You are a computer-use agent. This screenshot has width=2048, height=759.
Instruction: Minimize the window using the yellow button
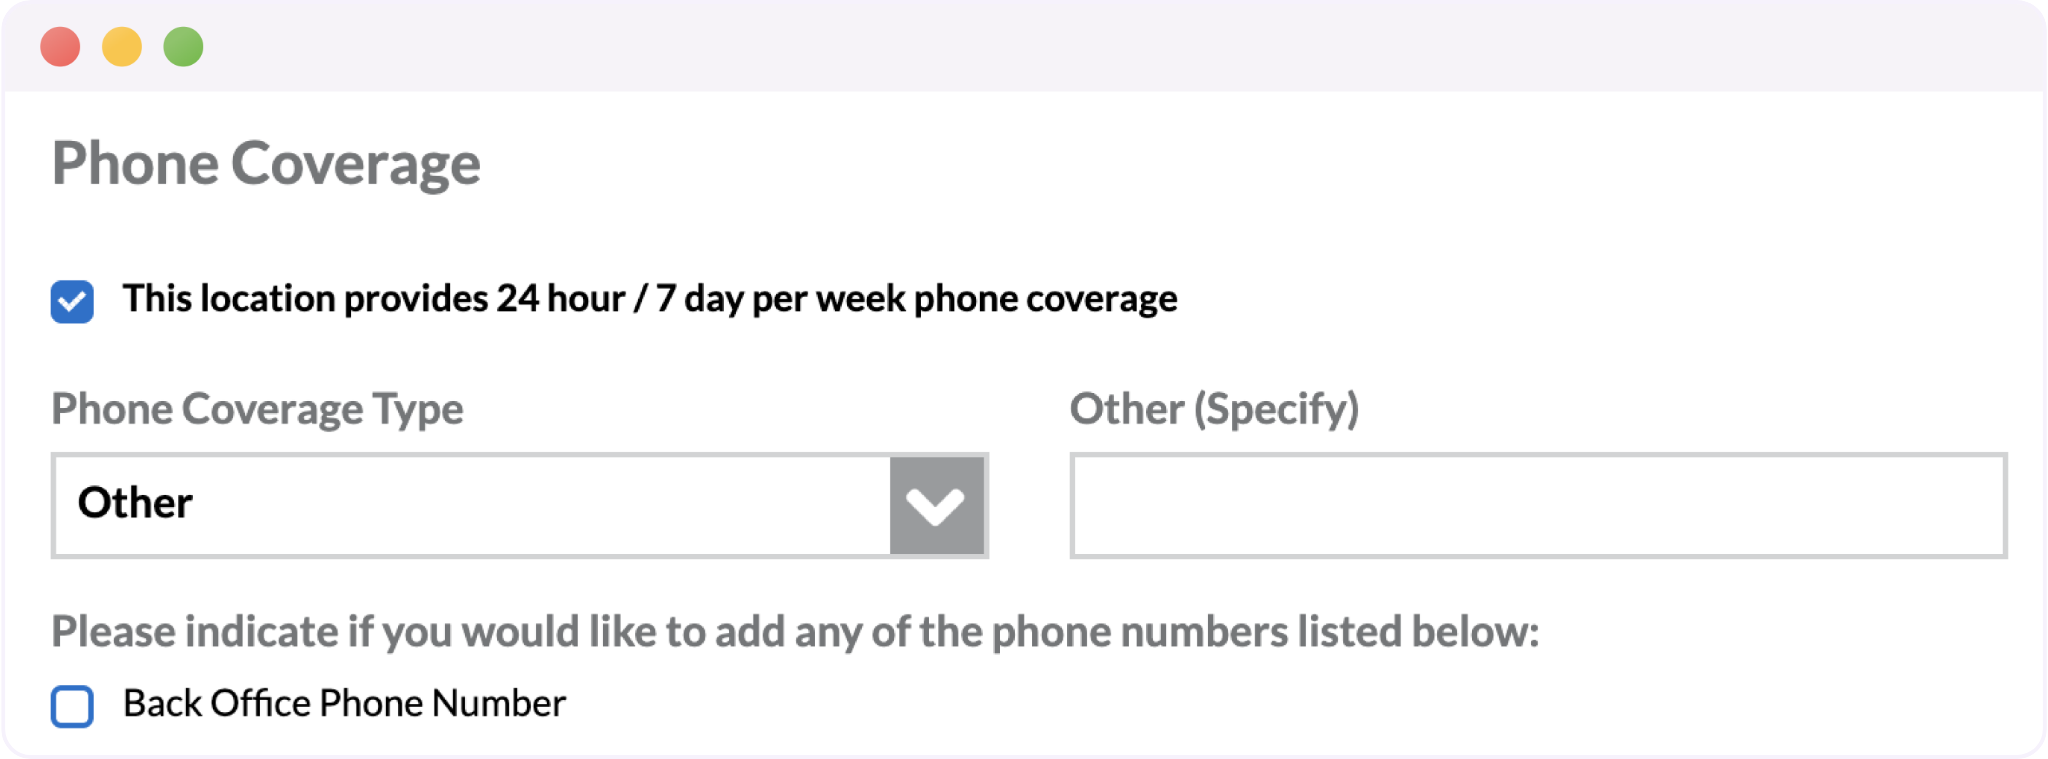click(x=122, y=47)
